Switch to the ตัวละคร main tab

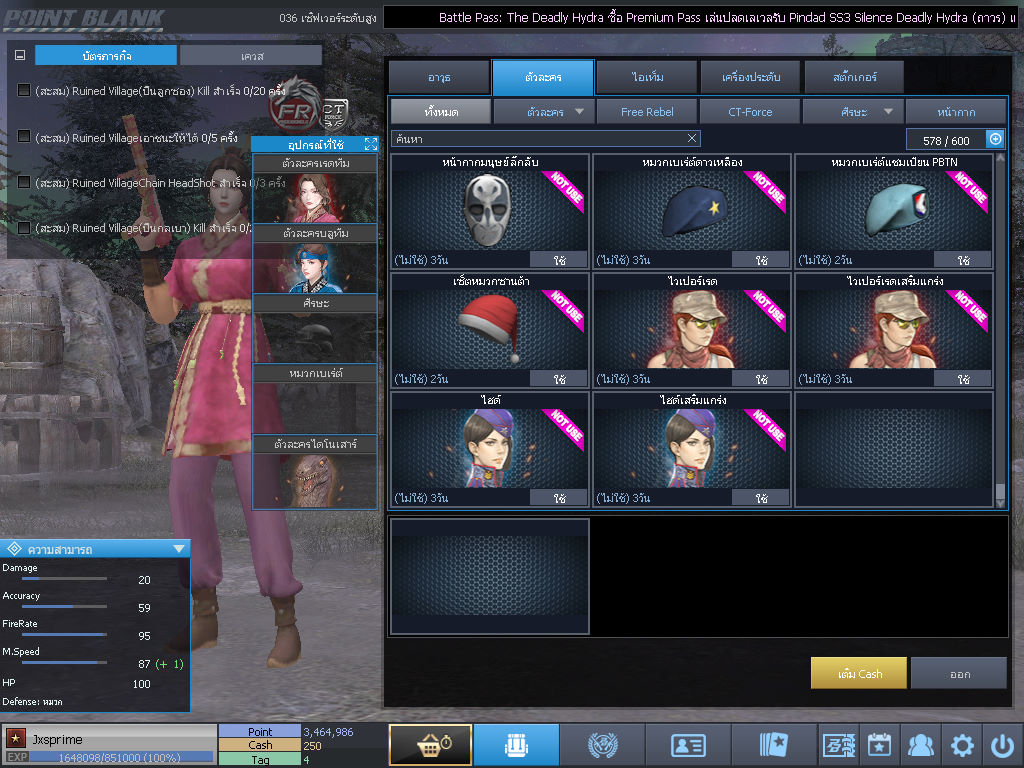(543, 77)
